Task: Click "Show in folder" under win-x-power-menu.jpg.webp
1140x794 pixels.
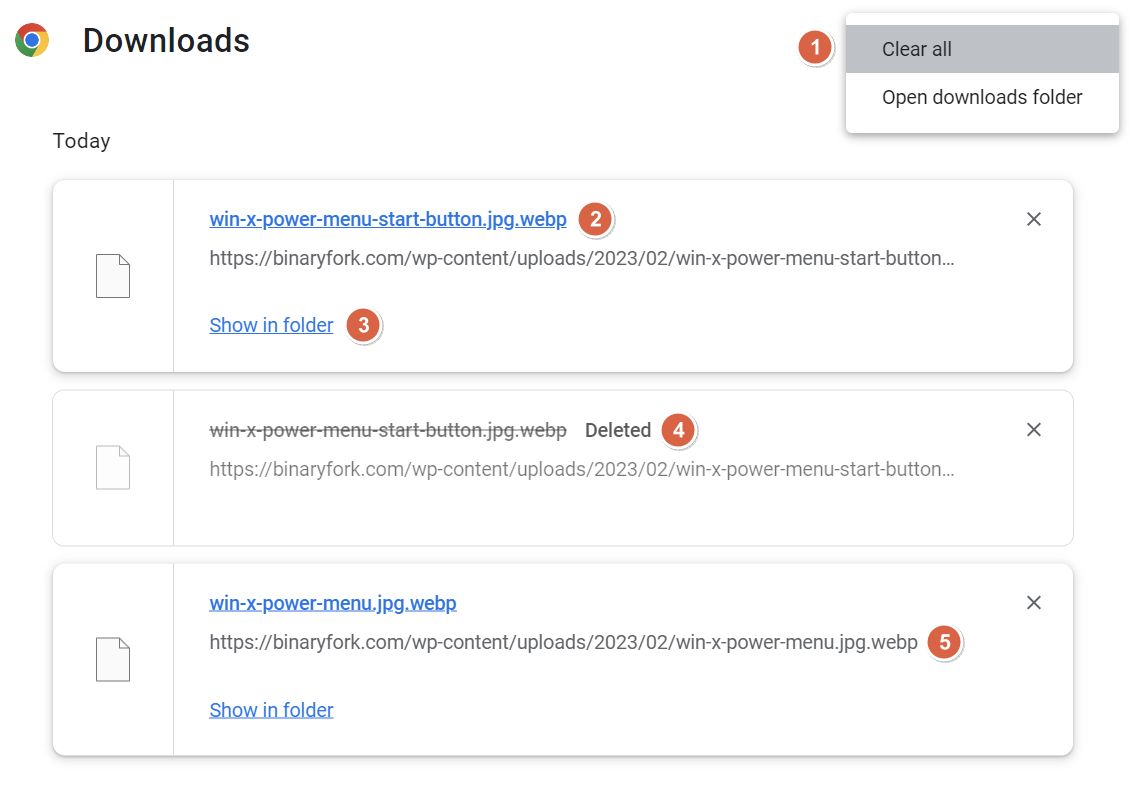Action: click(x=270, y=709)
